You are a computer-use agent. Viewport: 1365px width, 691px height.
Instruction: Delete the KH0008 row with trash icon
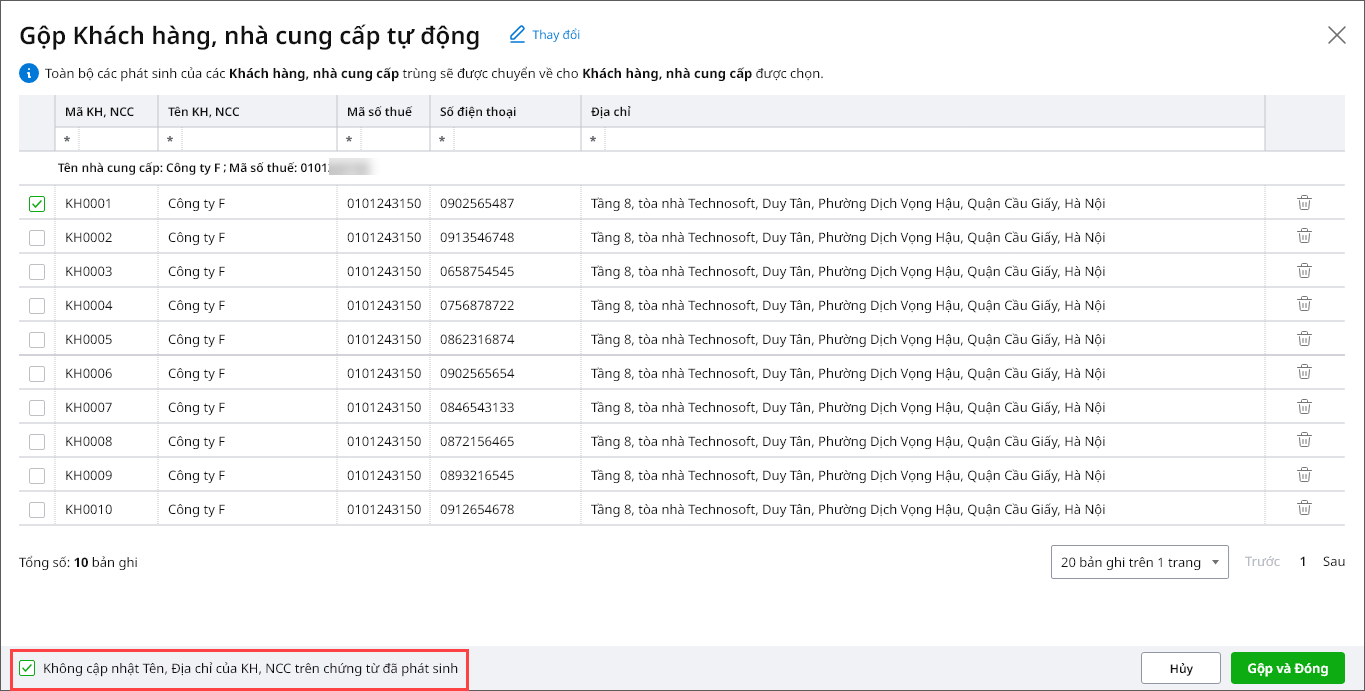click(1304, 441)
